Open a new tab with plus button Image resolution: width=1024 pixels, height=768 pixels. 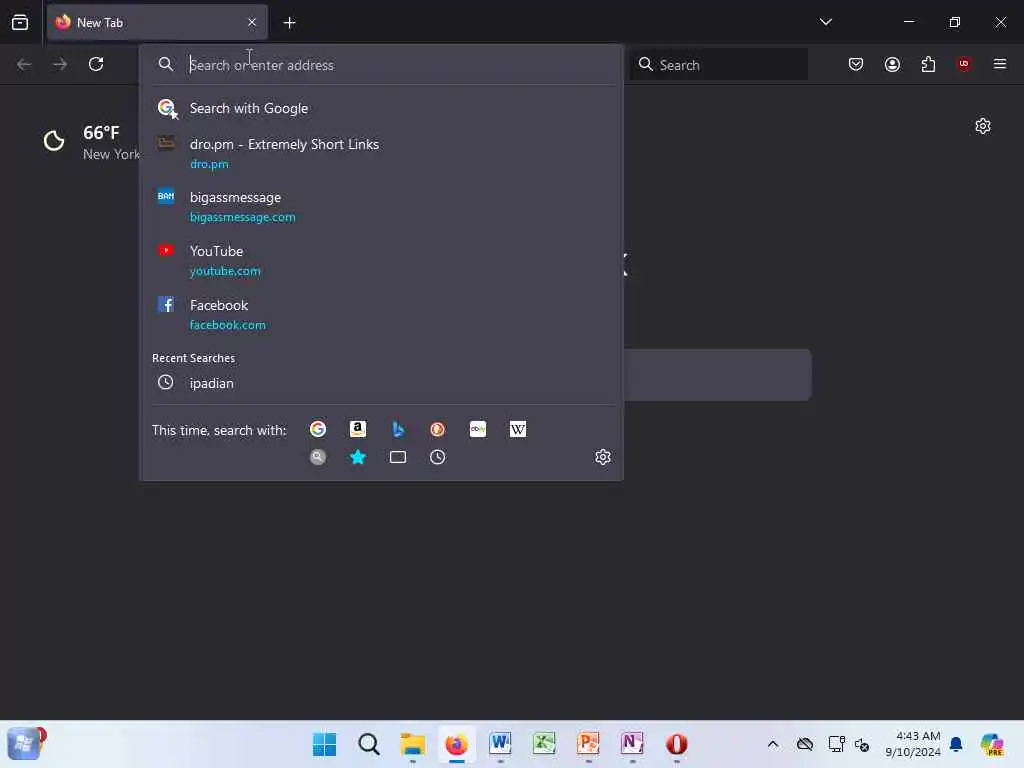click(289, 23)
